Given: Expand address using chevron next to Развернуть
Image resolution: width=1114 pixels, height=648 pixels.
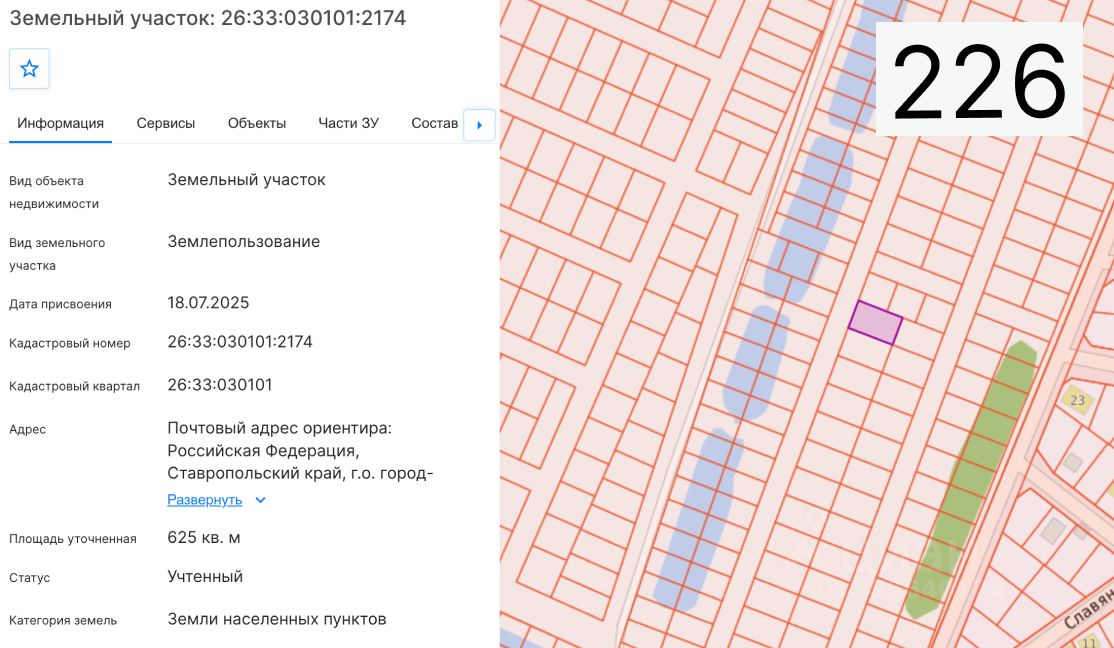Looking at the screenshot, I should pyautogui.click(x=261, y=500).
